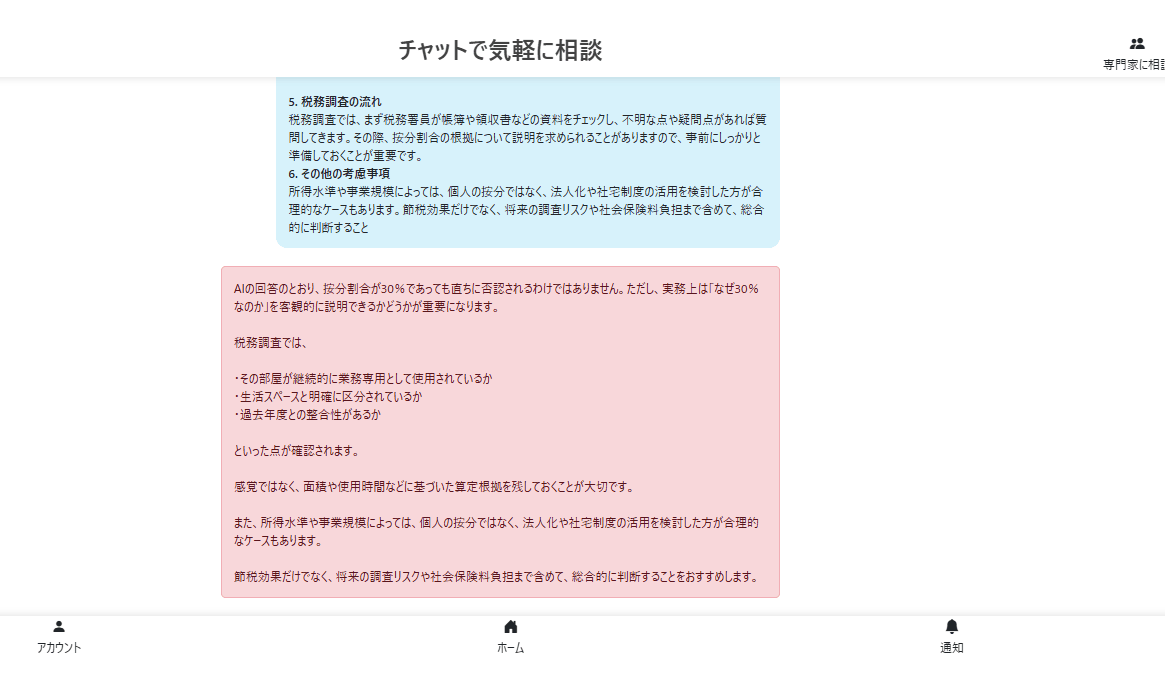Screen dimensions: 1165x700
Task: Click last line 節税効果だけでなく in pink reply
Action: click(x=497, y=577)
